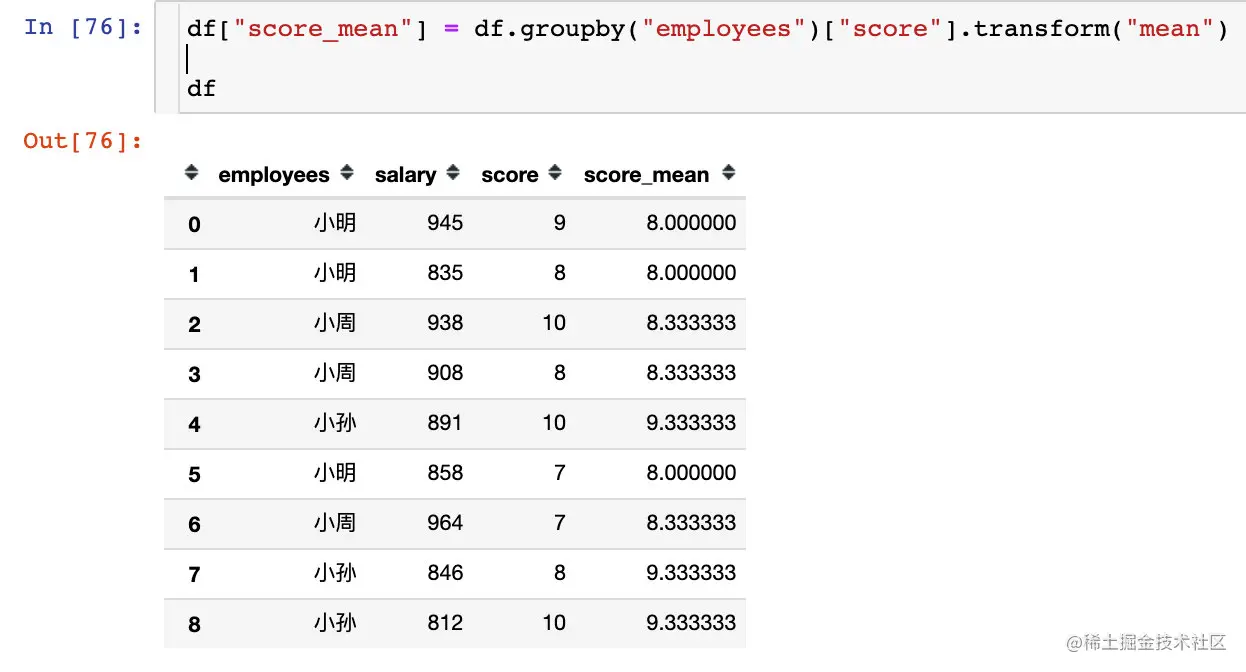1246x672 pixels.
Task: Click the In [76] prompt label
Action: [x=84, y=27]
